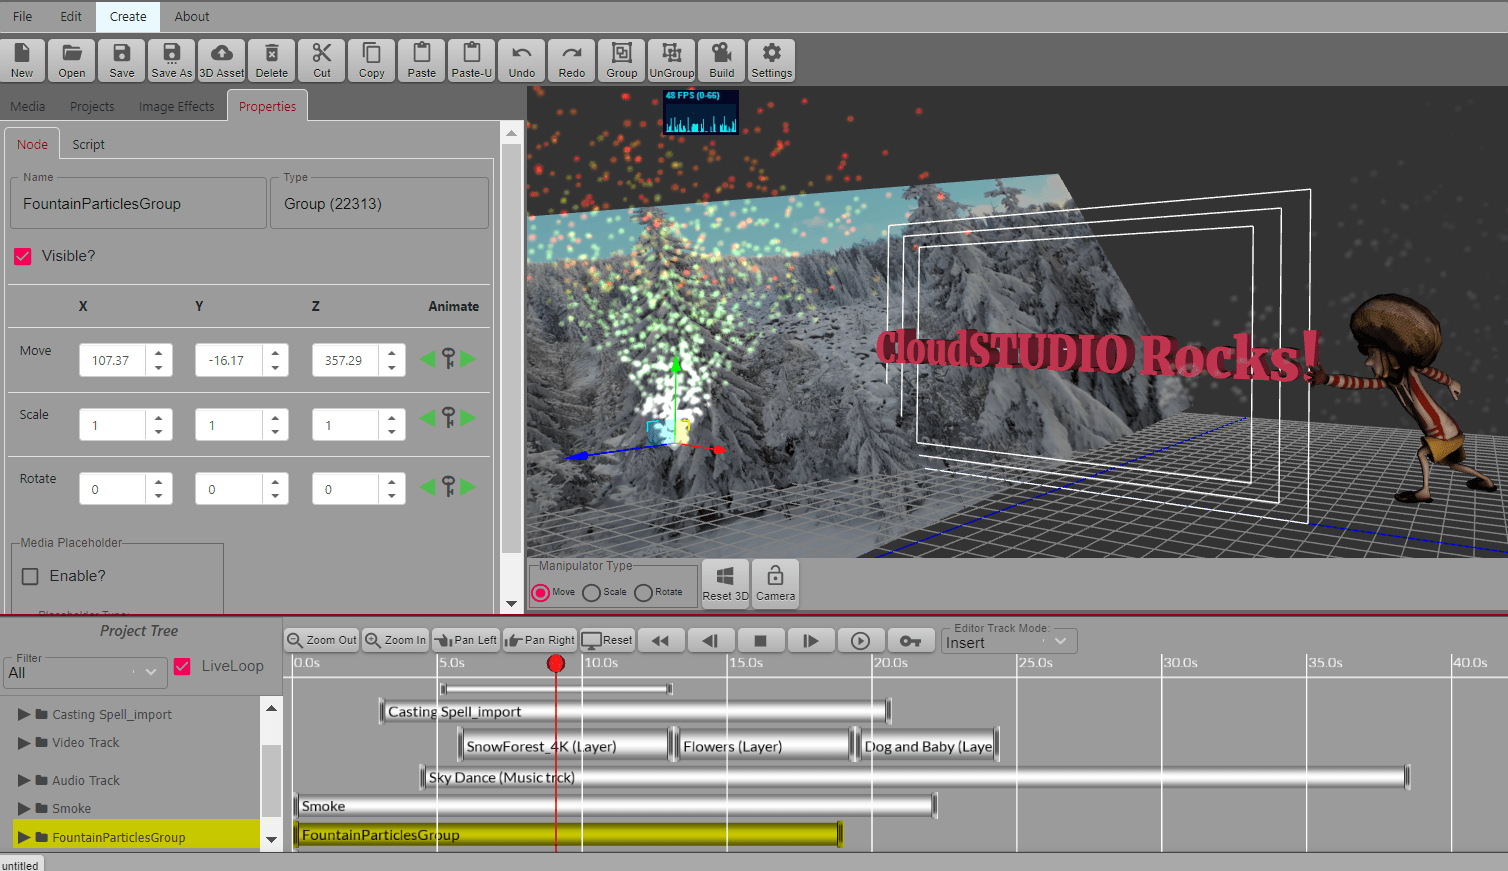The width and height of the screenshot is (1508, 871).
Task: Click the Move Y input field
Action: [x=229, y=360]
